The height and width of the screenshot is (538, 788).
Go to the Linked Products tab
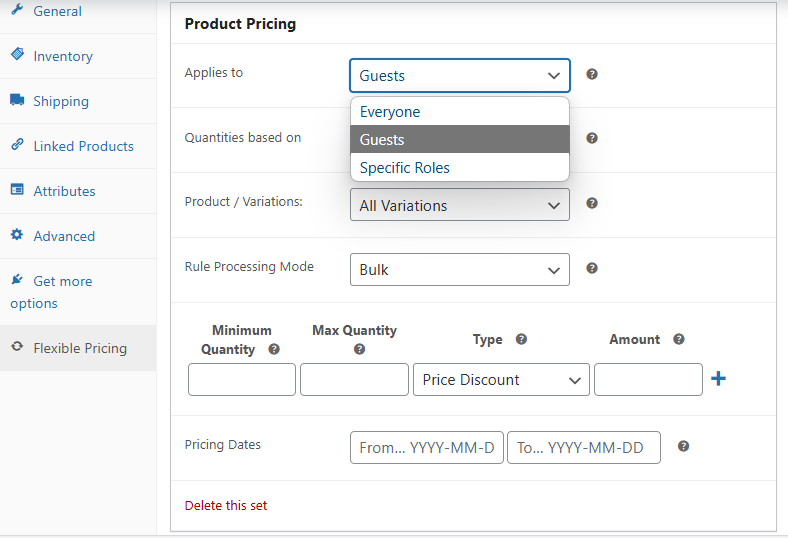[83, 147]
